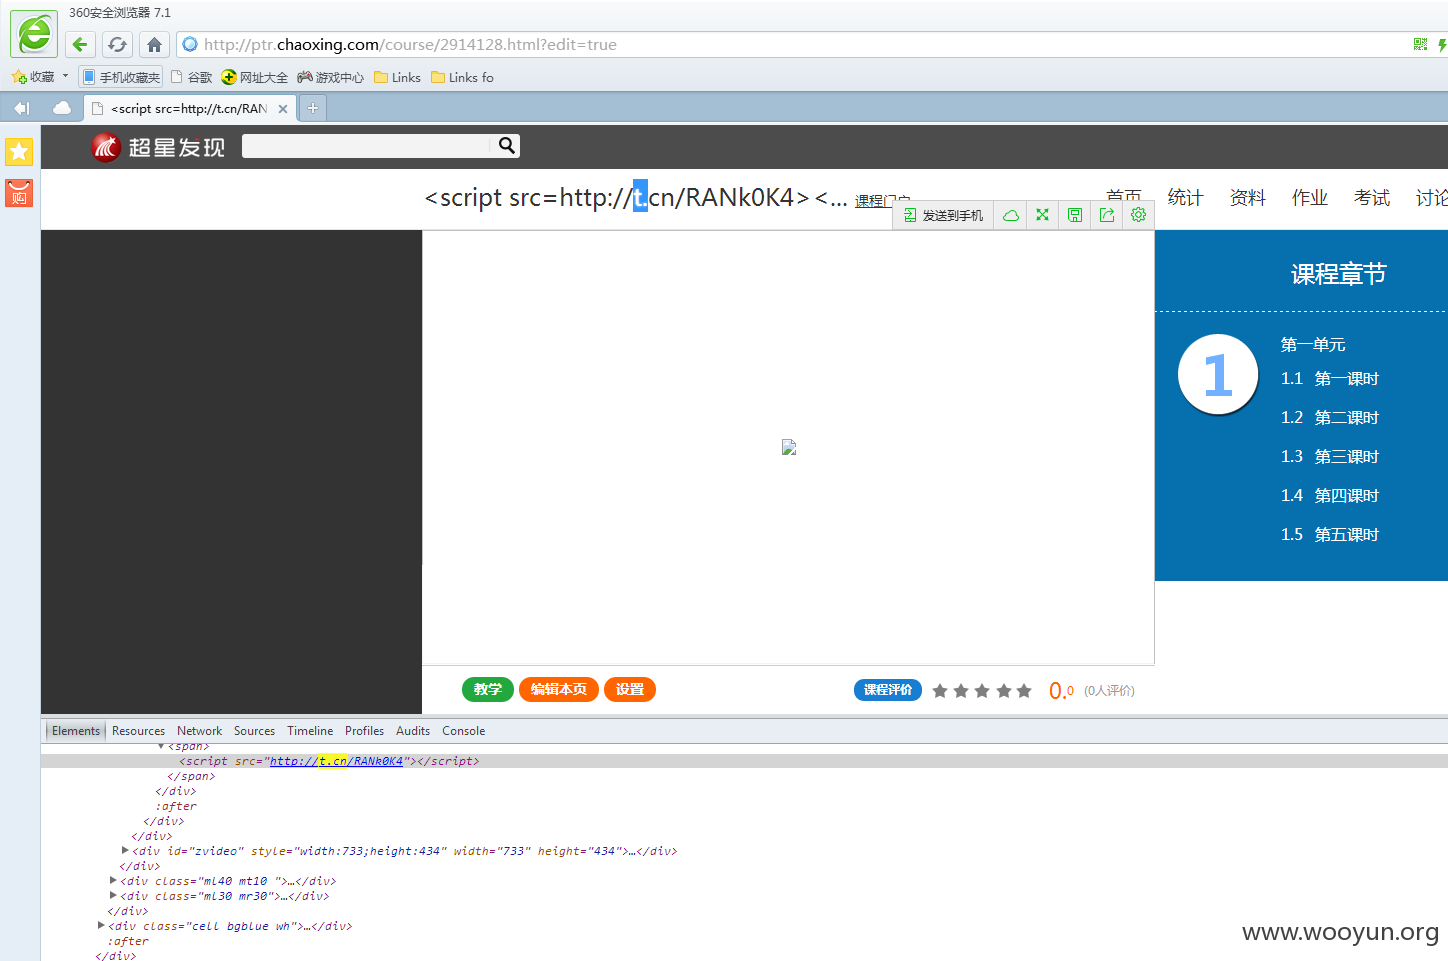Viewport: 1448px width, 961px height.
Task: Open the 考试 nav item
Action: pyautogui.click(x=1371, y=198)
